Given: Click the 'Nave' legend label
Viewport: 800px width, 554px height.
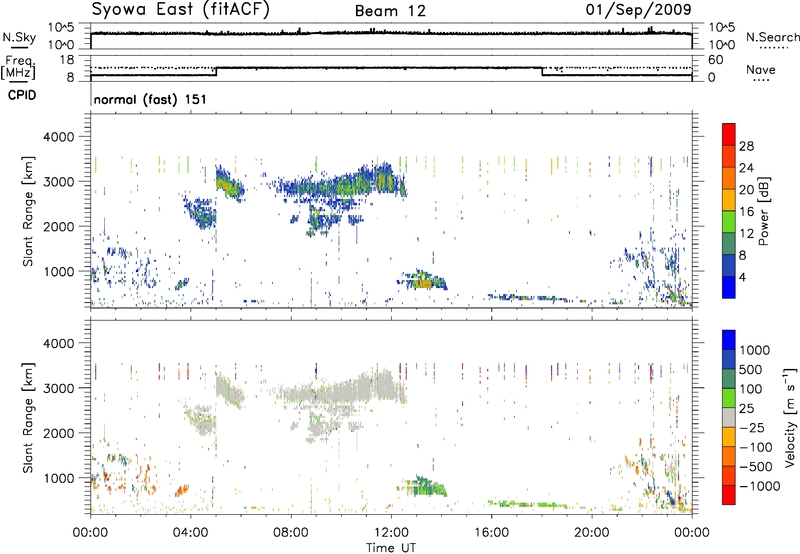Looking at the screenshot, I should point(761,69).
